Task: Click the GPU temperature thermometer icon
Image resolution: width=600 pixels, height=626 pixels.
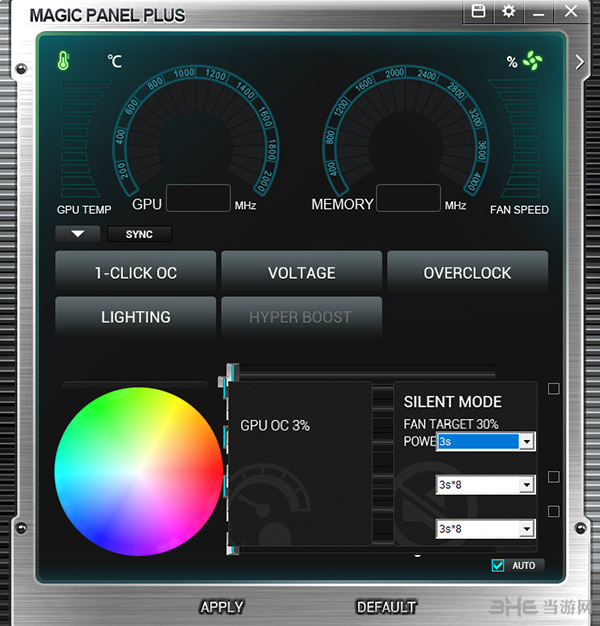Action: [63, 61]
